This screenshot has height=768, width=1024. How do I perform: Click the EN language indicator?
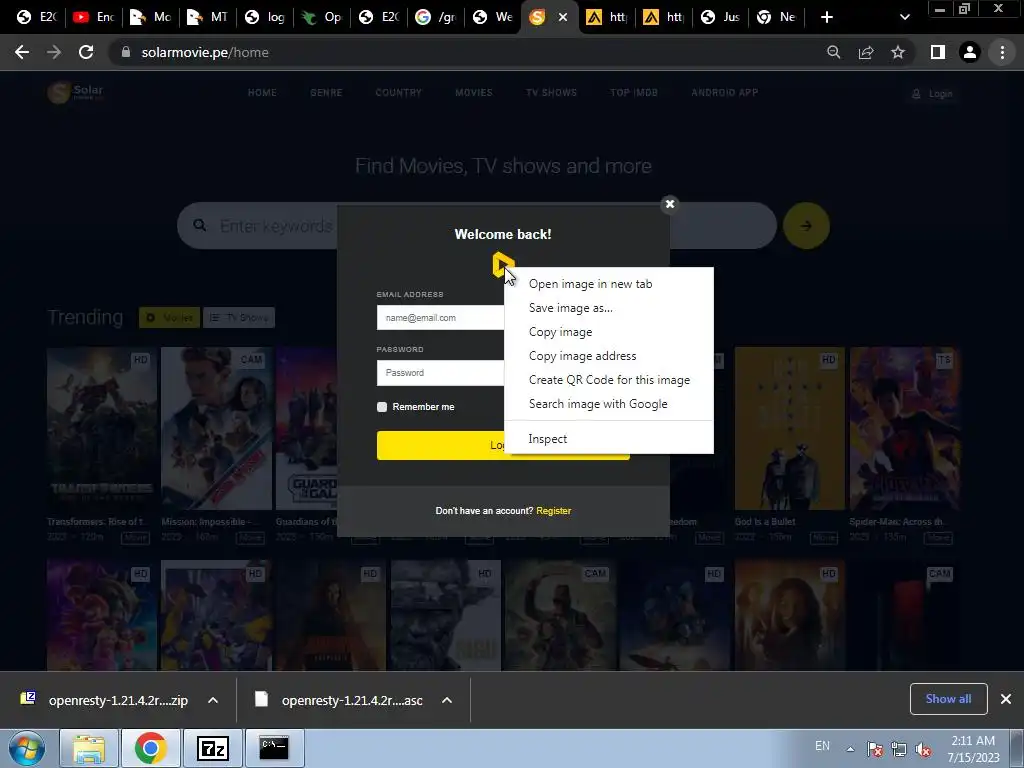click(x=822, y=746)
